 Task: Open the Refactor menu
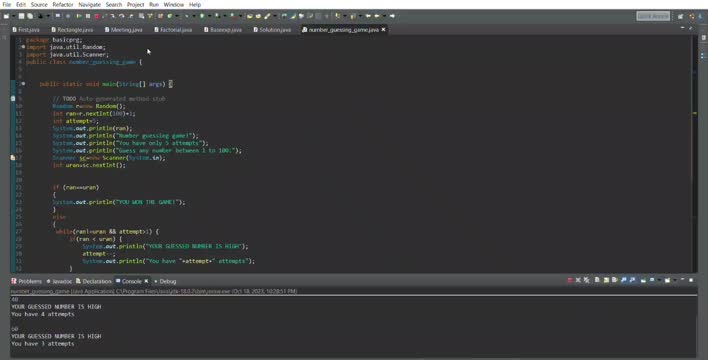click(x=63, y=5)
